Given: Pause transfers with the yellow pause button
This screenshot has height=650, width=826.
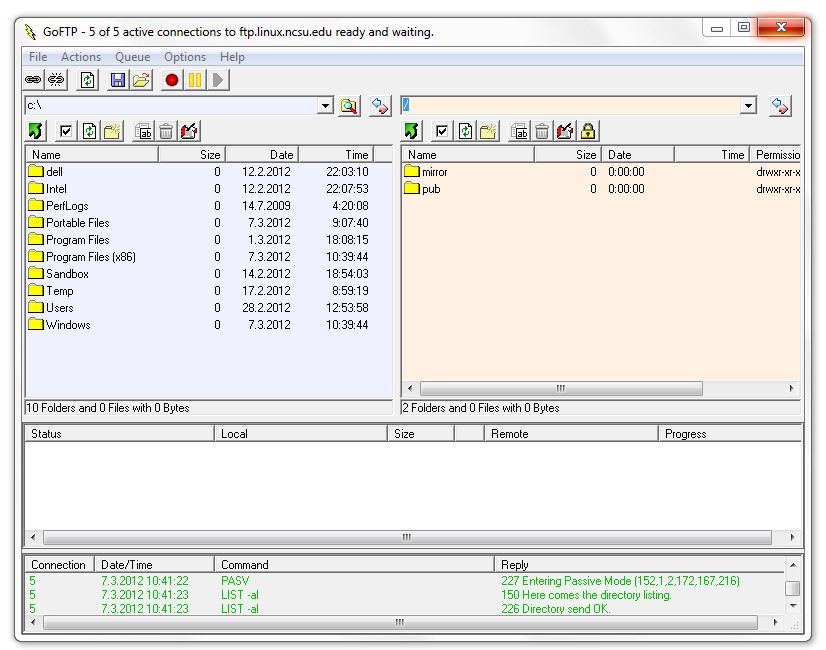Looking at the screenshot, I should click(195, 80).
